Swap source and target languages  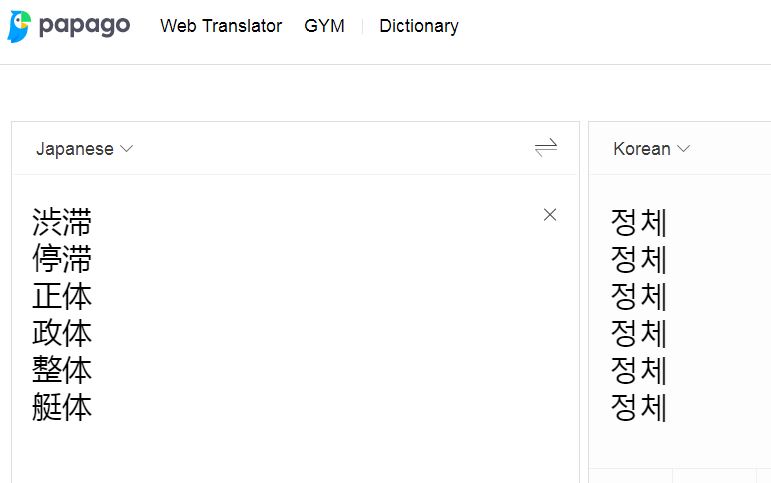tap(546, 147)
